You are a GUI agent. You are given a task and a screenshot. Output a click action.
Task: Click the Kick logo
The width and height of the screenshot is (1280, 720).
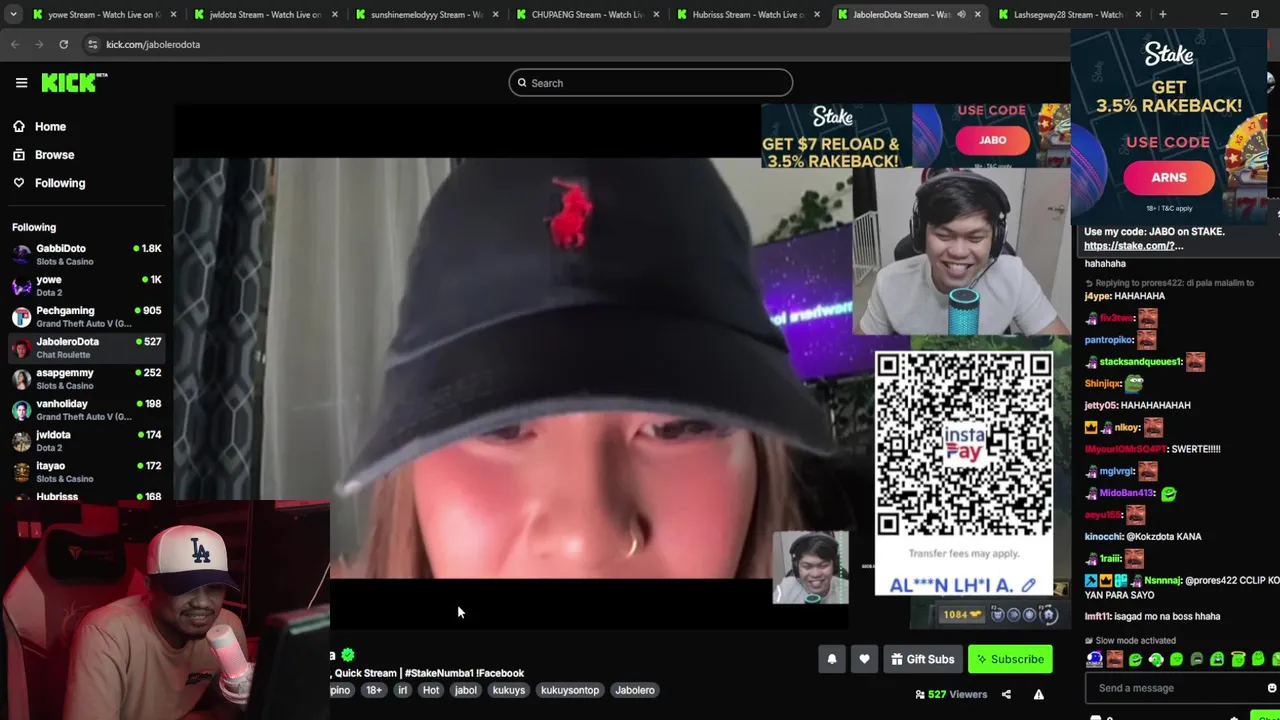pos(74,83)
